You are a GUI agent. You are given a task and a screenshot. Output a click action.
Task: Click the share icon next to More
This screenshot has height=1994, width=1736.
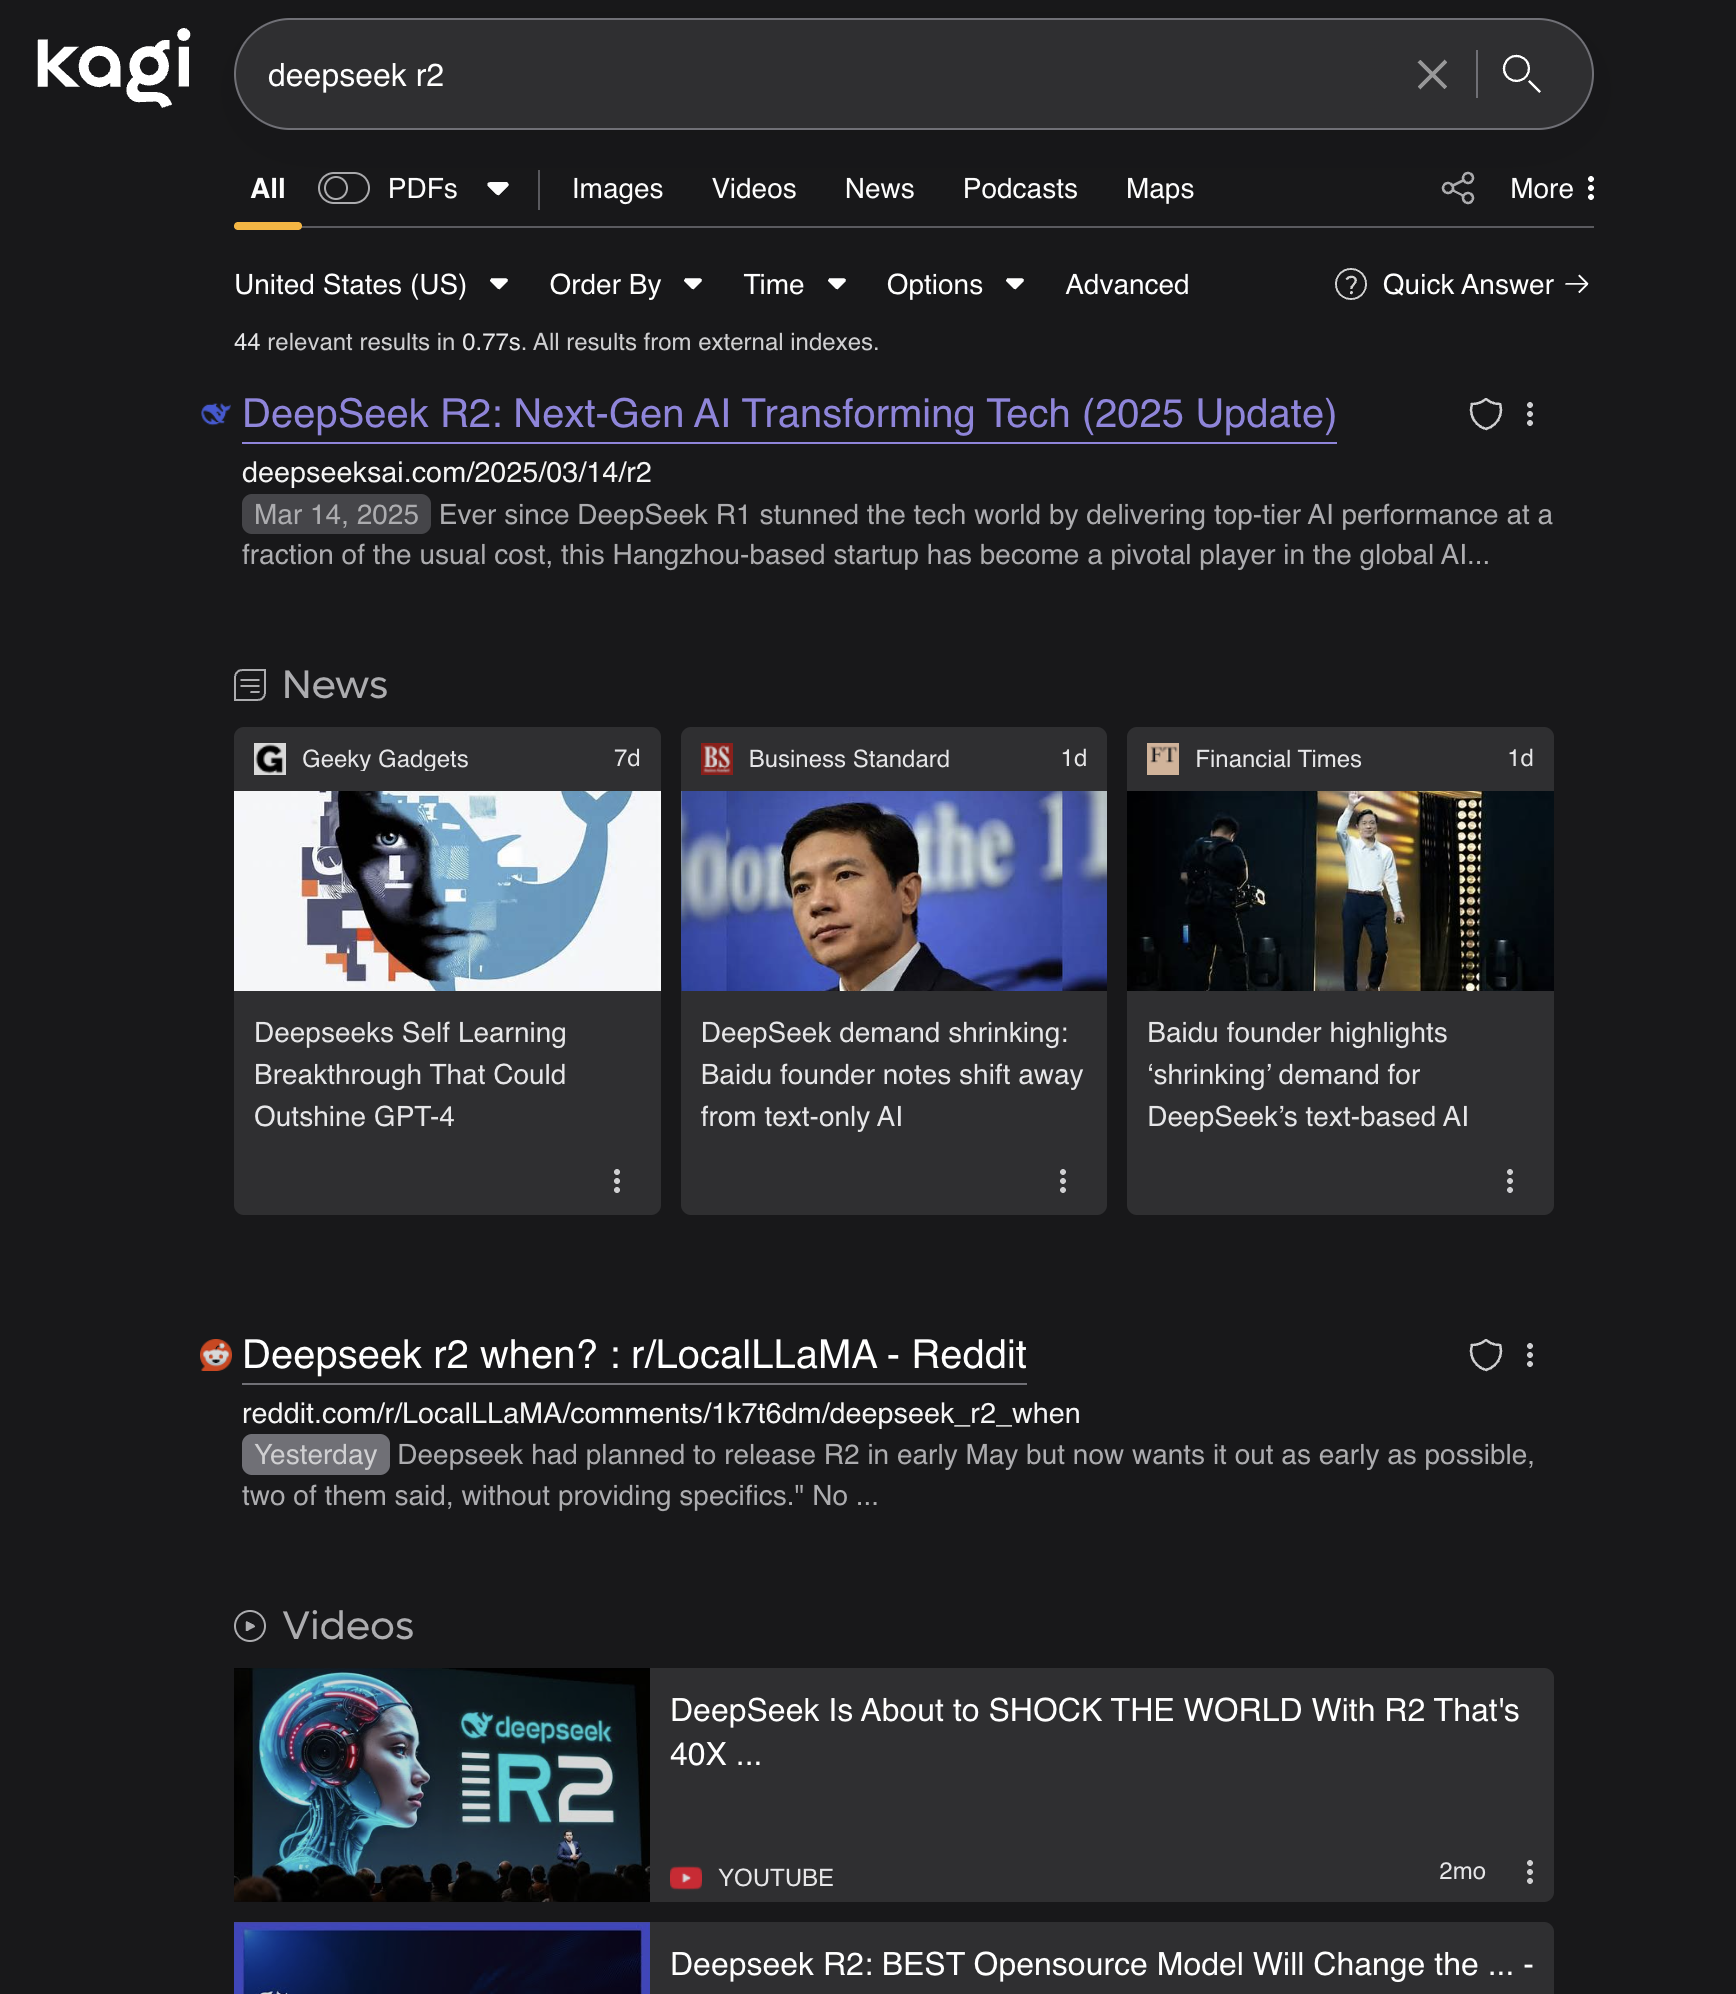point(1458,188)
